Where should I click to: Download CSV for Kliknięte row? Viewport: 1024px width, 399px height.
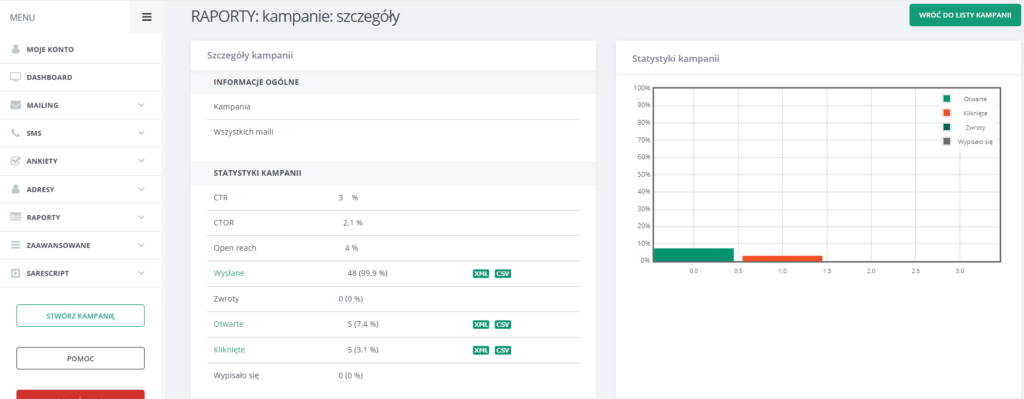coord(503,350)
